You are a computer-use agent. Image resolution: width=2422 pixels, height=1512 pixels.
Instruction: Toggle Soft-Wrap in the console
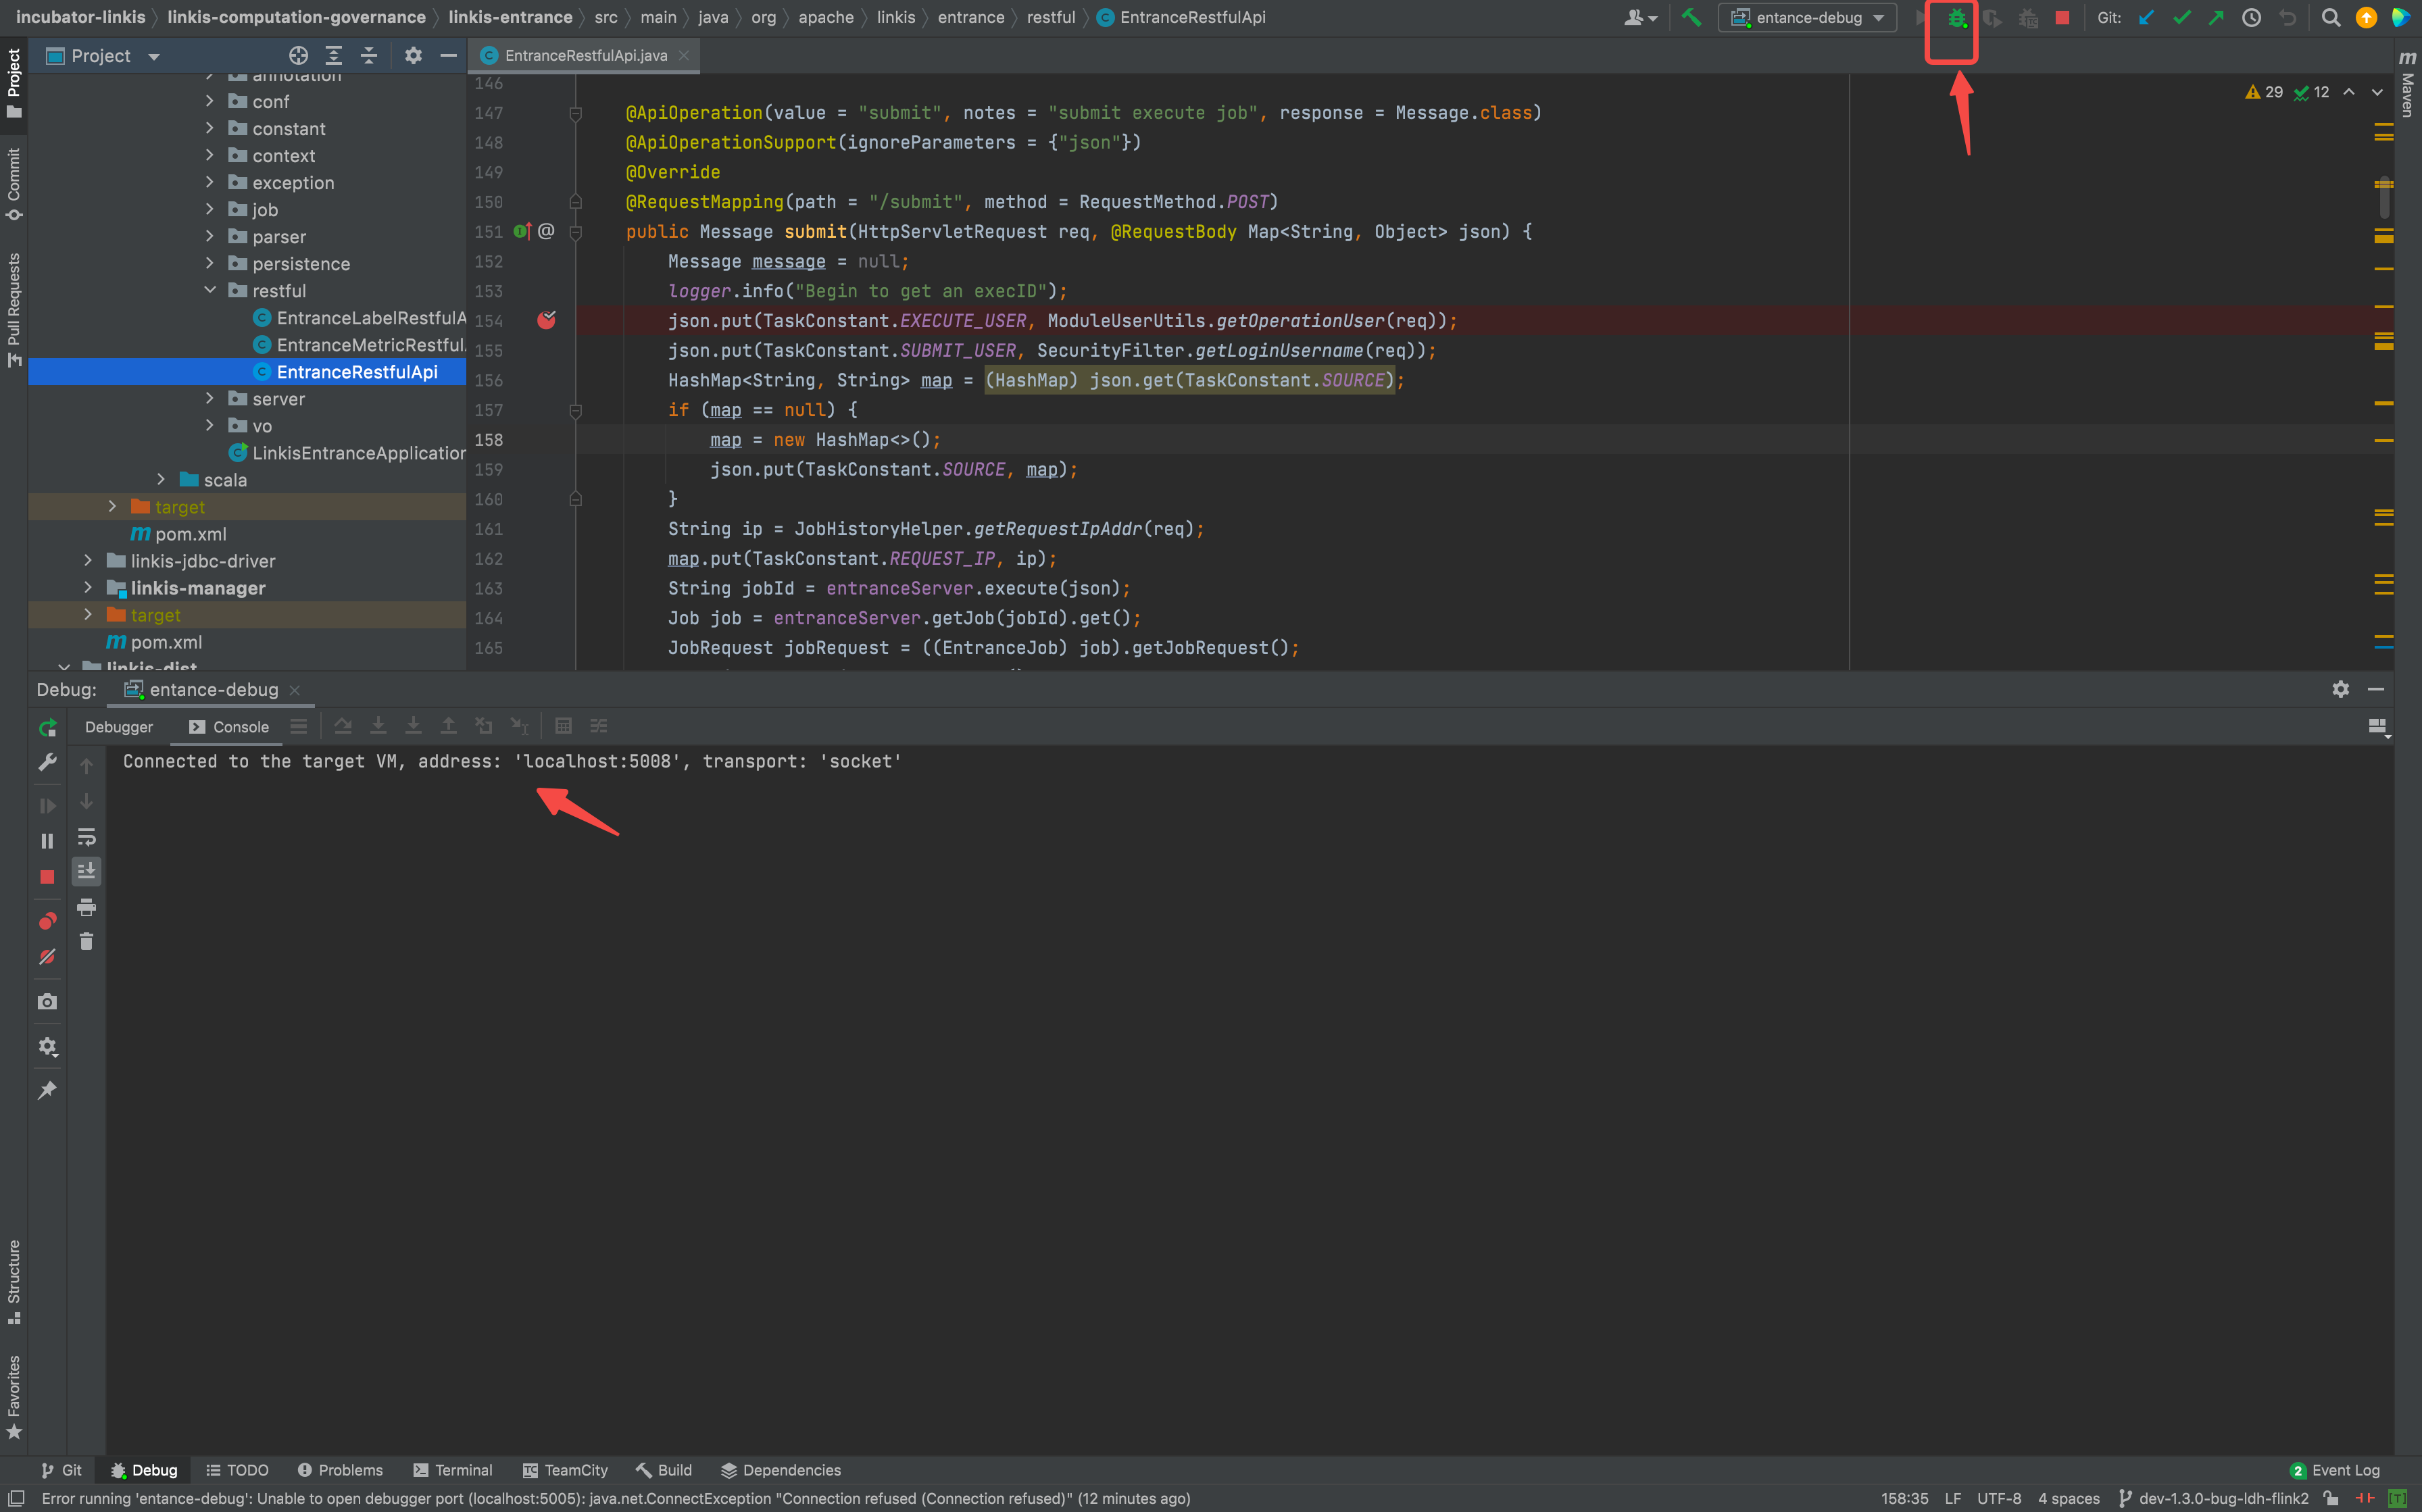click(x=87, y=837)
